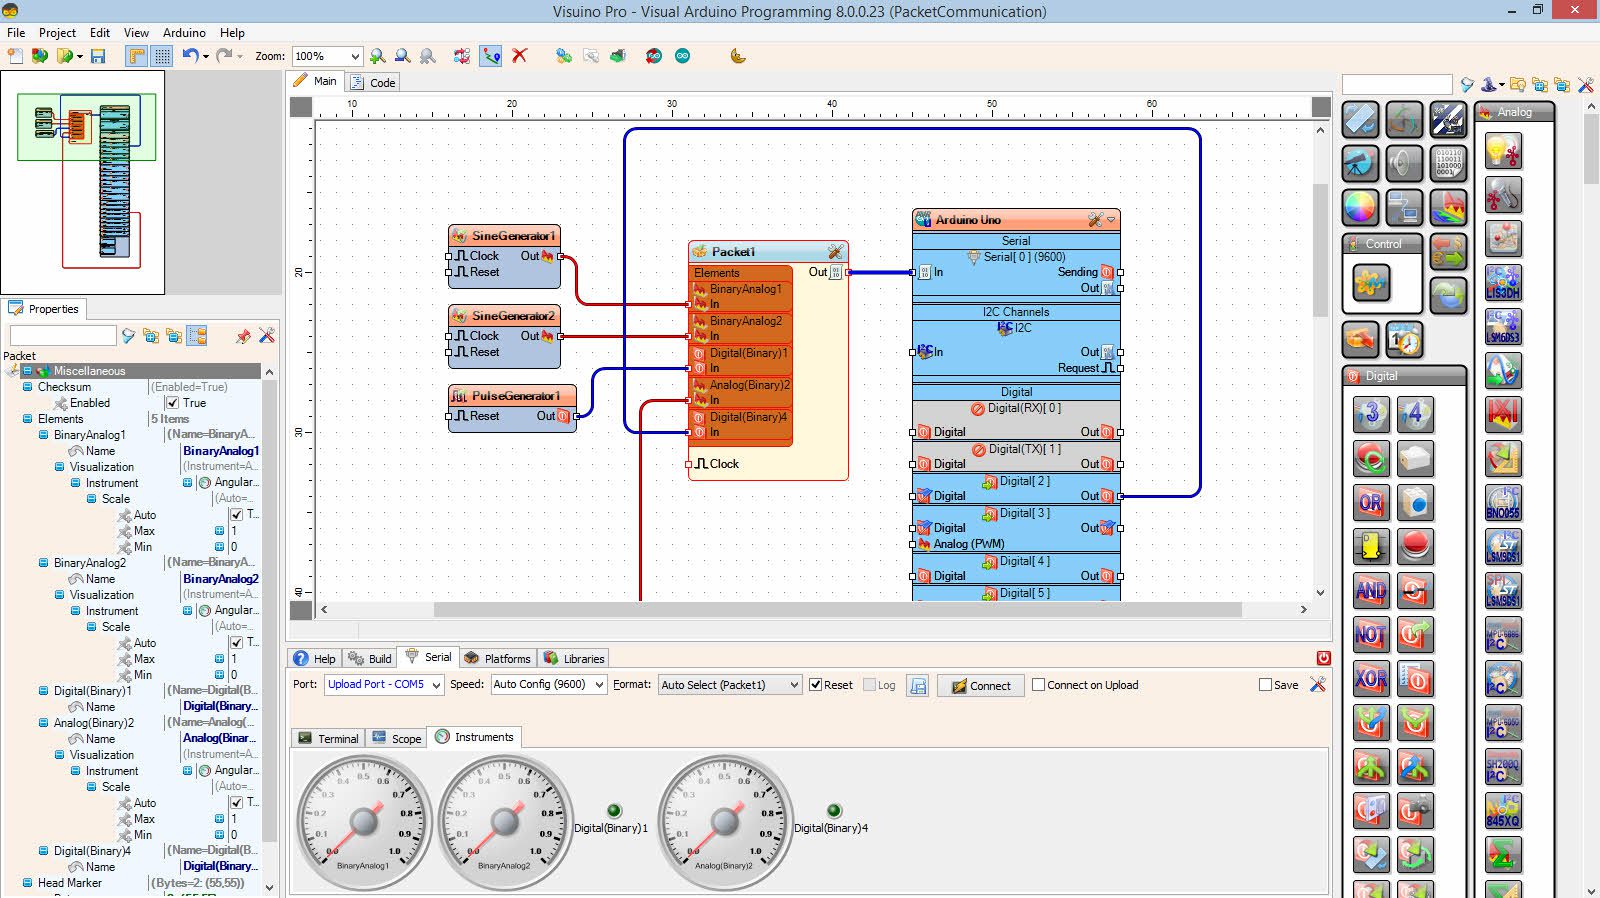The height and width of the screenshot is (898, 1600).
Task: Click the canvas horizontal scrollbar
Action: point(837,609)
